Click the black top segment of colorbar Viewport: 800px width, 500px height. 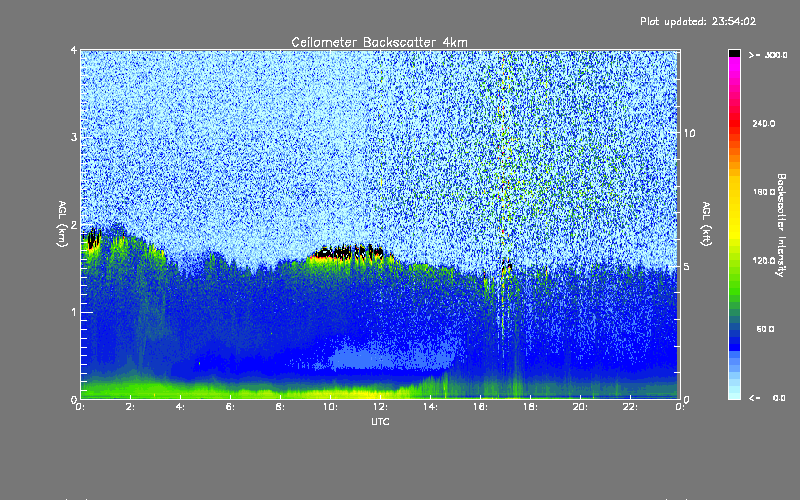tap(734, 53)
